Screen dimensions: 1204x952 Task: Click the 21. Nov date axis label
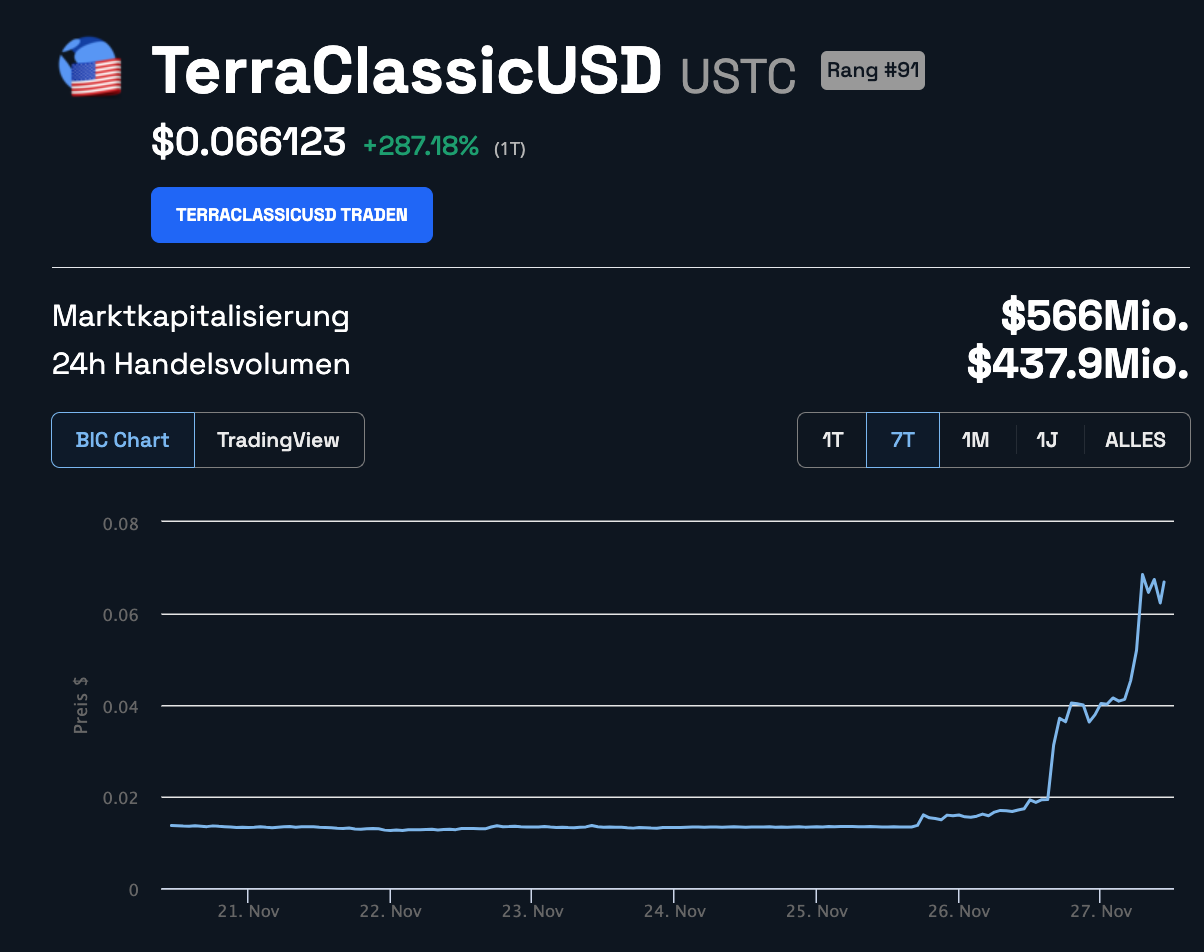click(248, 911)
